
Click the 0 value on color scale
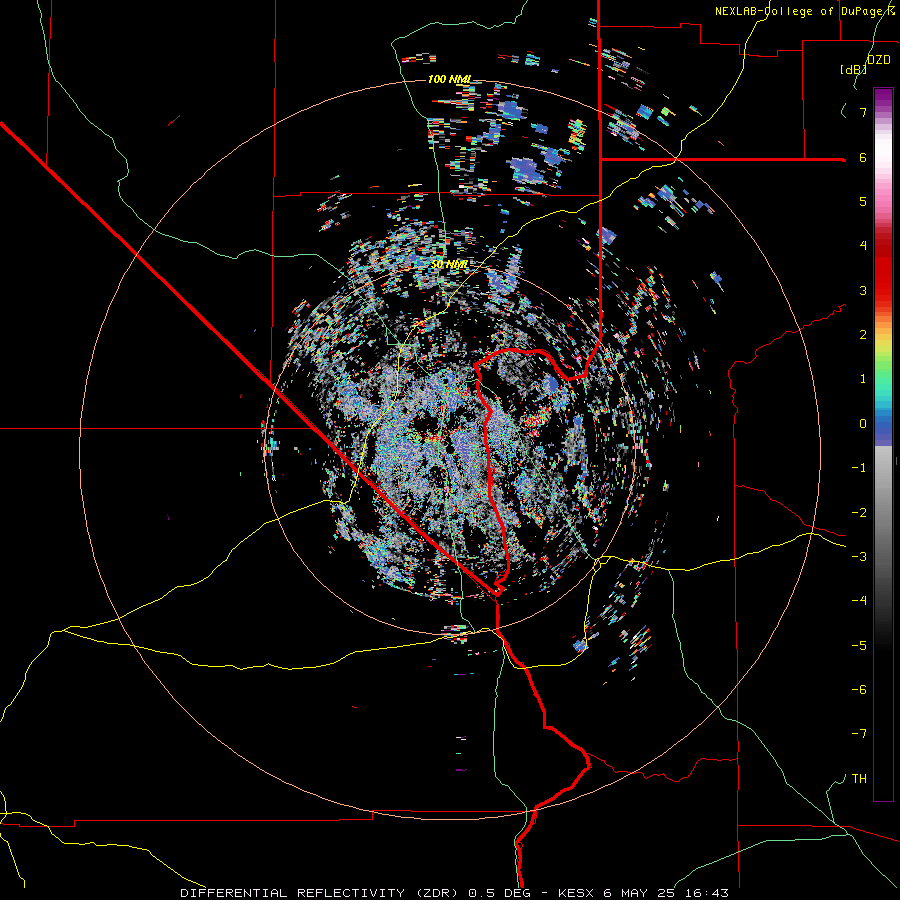(x=863, y=424)
